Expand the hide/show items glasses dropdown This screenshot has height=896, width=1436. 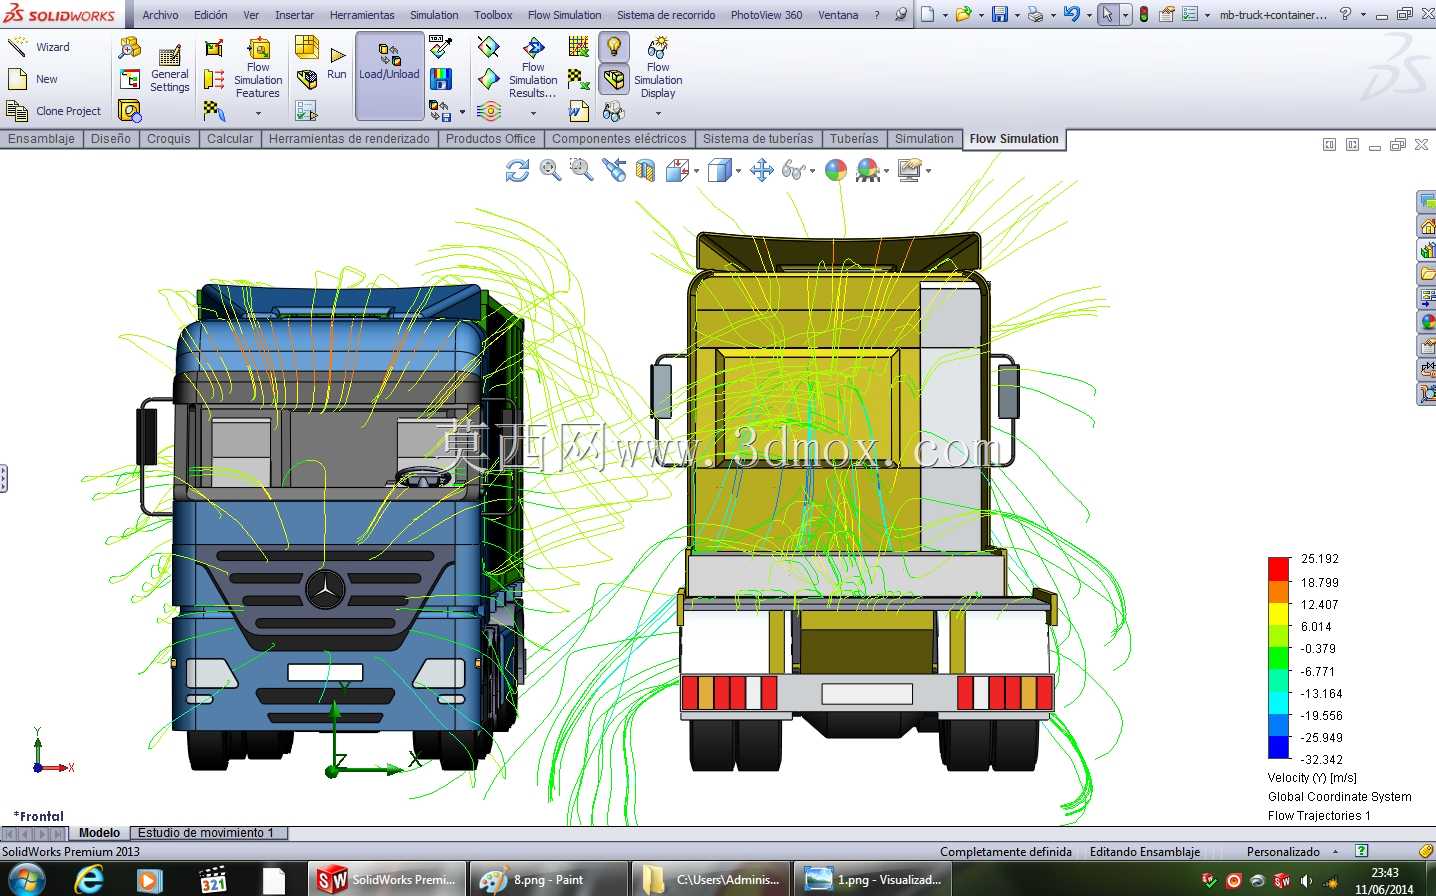pyautogui.click(x=812, y=171)
